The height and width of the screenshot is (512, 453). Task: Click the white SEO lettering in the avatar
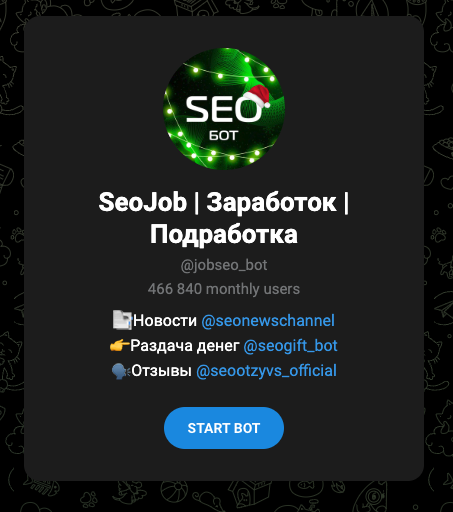click(223, 109)
